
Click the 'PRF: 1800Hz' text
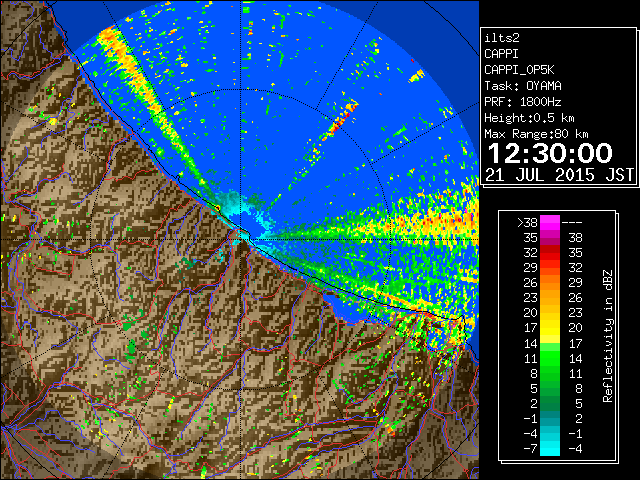(522, 102)
